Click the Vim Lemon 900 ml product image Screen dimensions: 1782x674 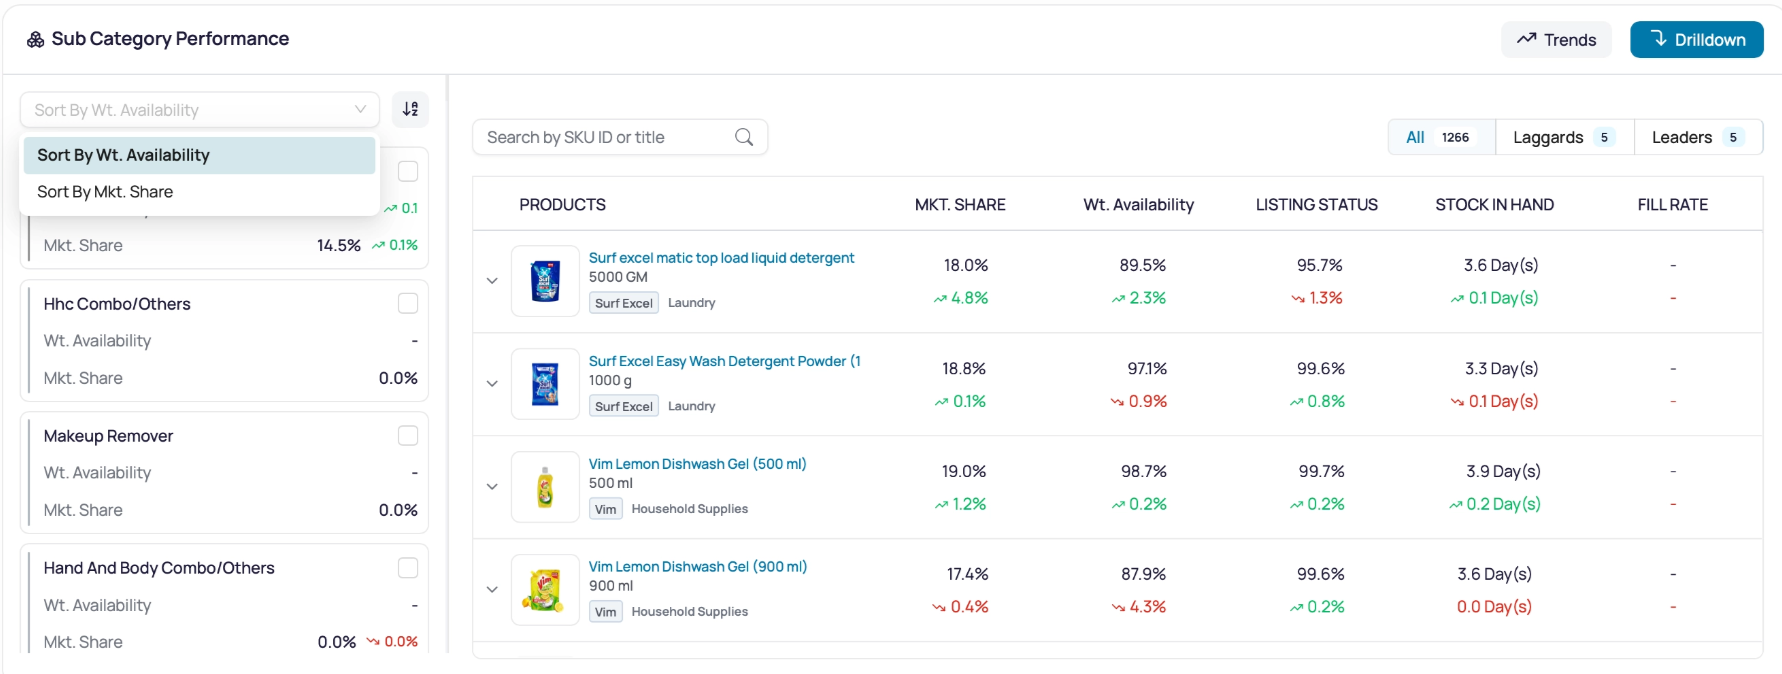(x=545, y=590)
